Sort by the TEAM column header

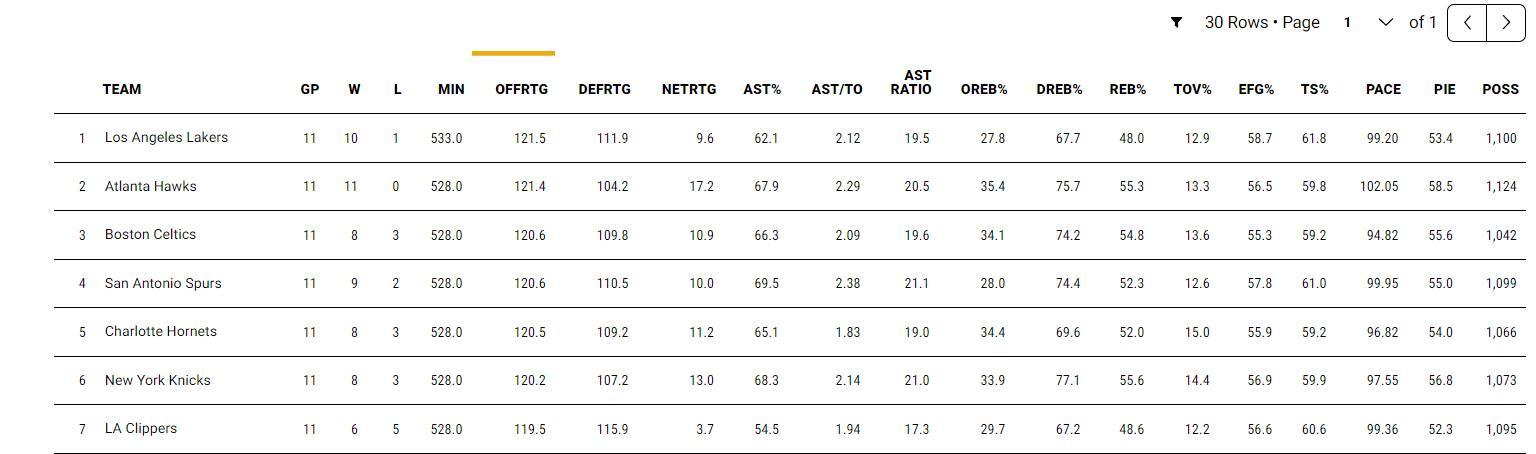[122, 89]
